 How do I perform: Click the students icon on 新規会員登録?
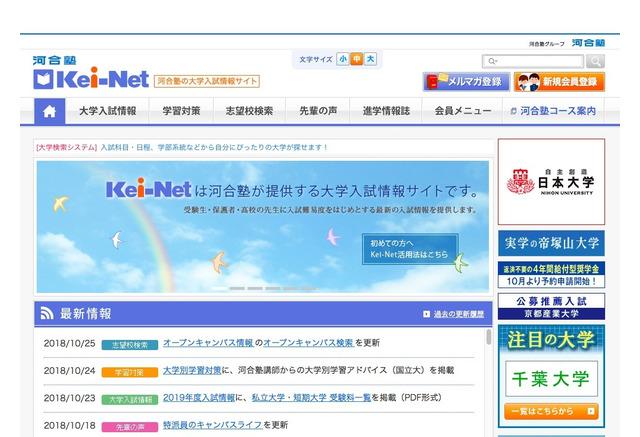click(529, 82)
